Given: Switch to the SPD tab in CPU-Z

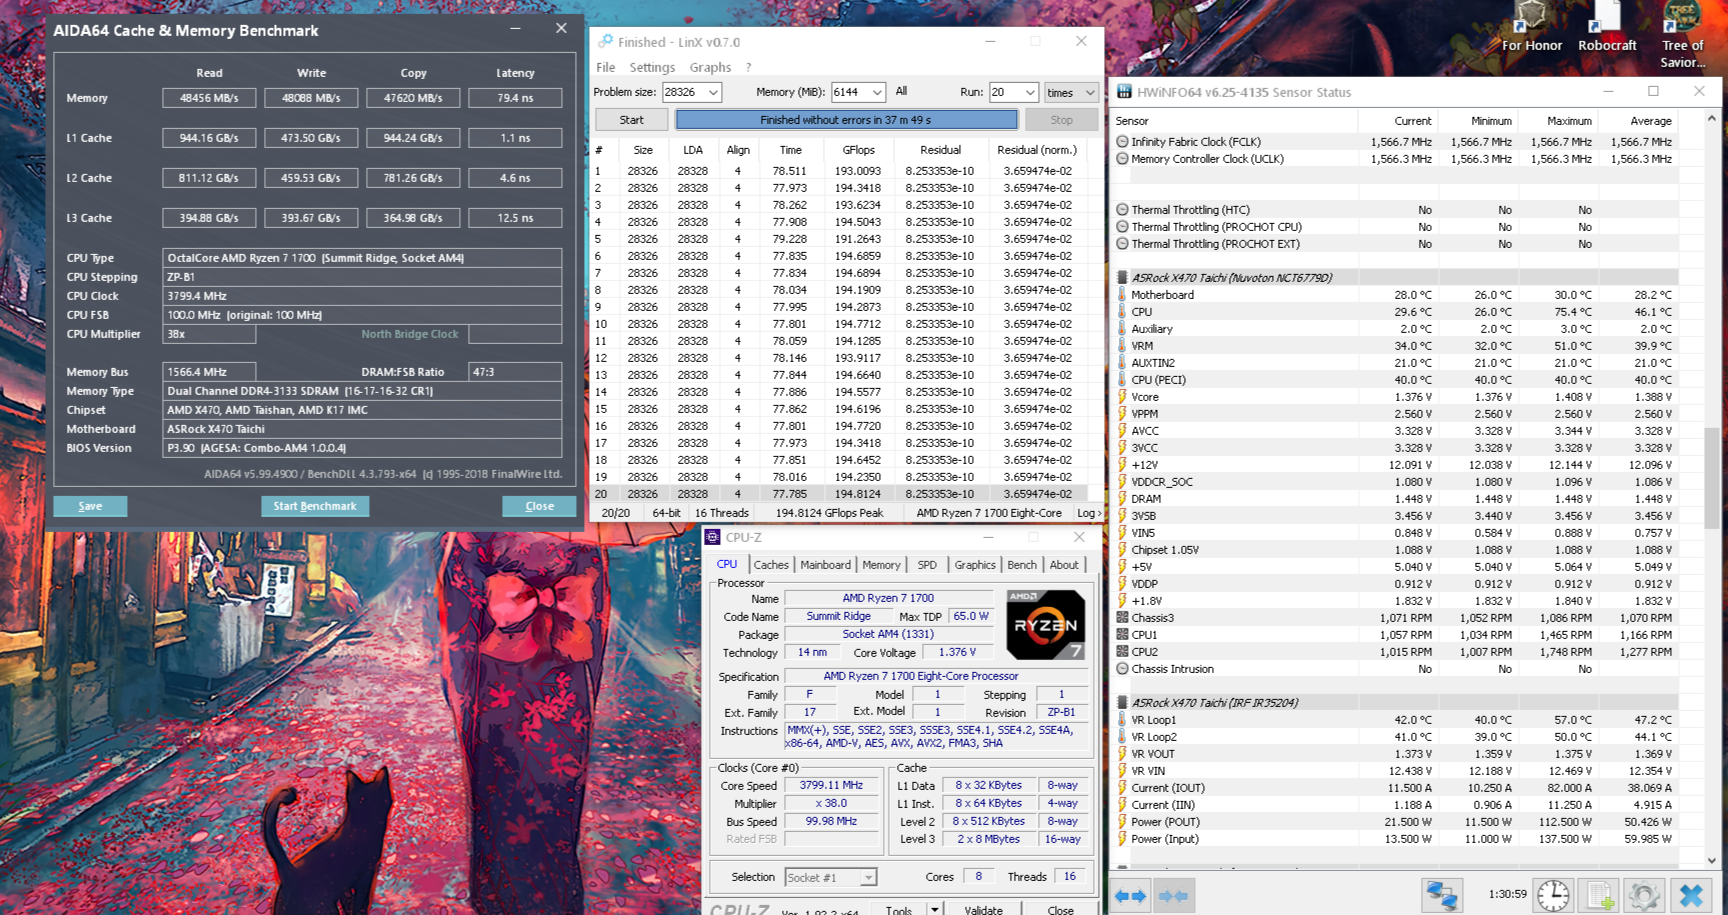Looking at the screenshot, I should pos(927,565).
